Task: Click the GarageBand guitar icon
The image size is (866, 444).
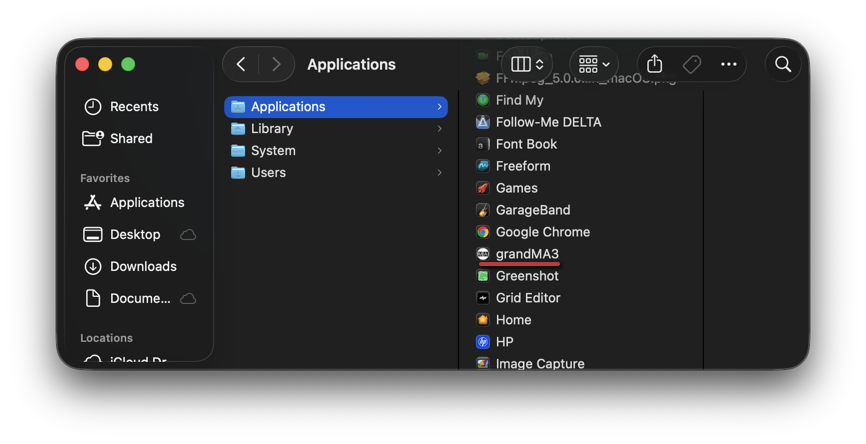Action: (483, 210)
